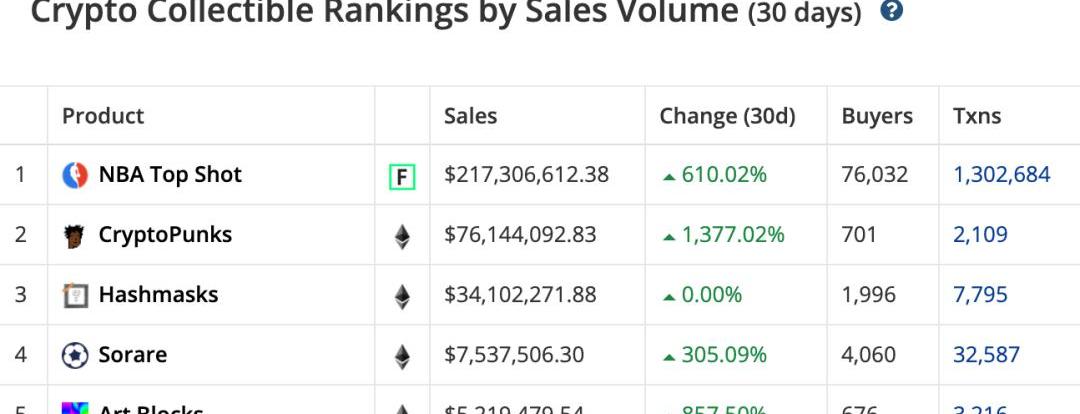Image resolution: width=1080 pixels, height=414 pixels.
Task: Click the Hashmasks logo icon
Action: (x=75, y=296)
